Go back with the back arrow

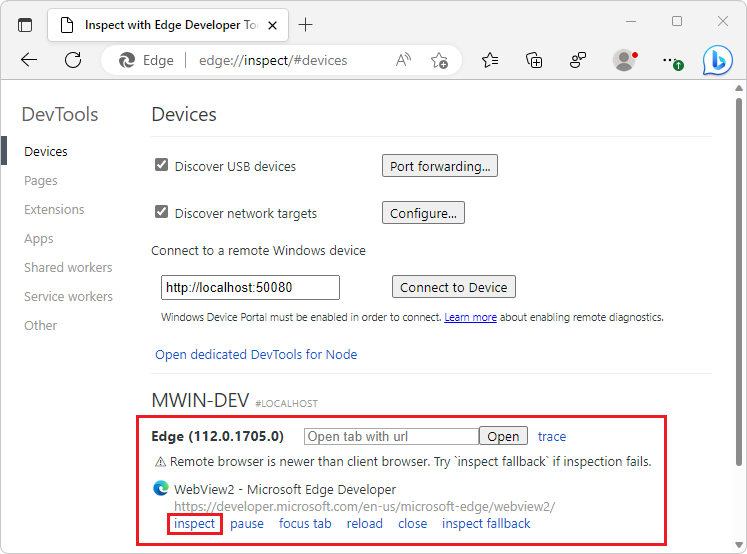29,60
